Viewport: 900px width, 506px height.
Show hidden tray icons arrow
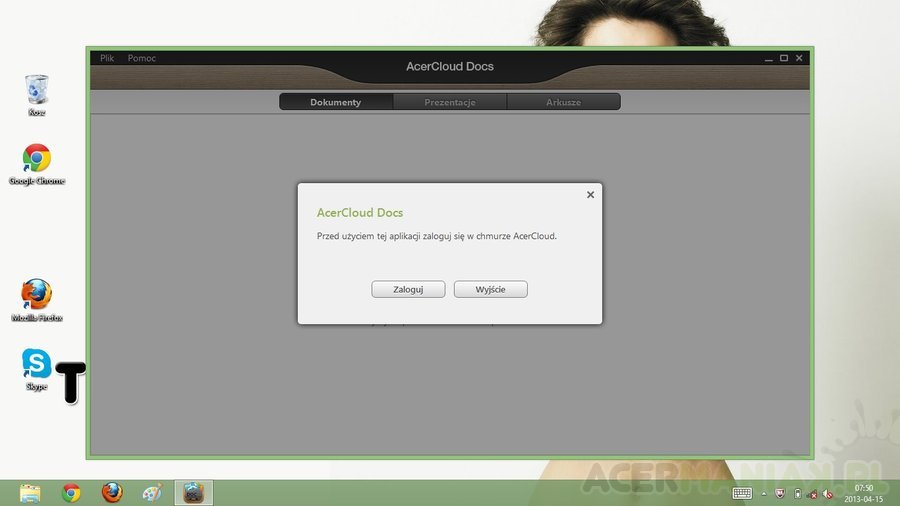tap(764, 493)
